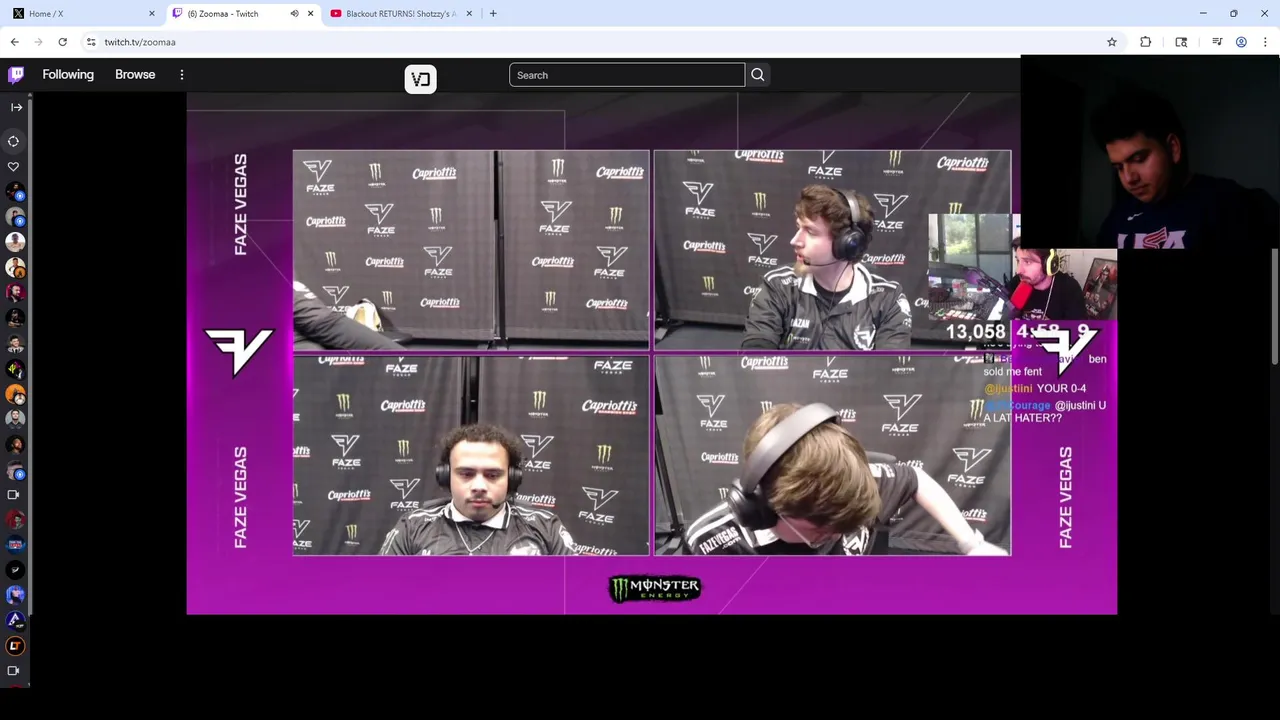Click the page vertical scrollbar

pyautogui.click(x=1275, y=305)
